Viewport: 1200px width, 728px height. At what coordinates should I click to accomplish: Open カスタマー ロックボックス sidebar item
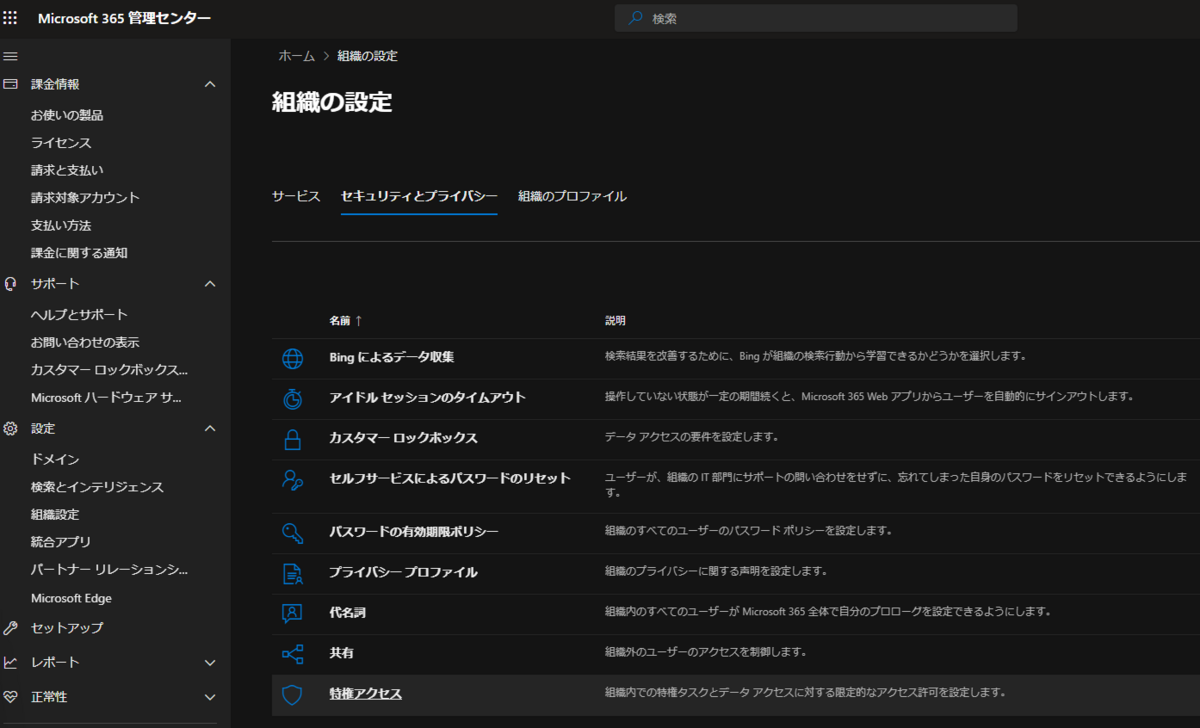(x=109, y=370)
